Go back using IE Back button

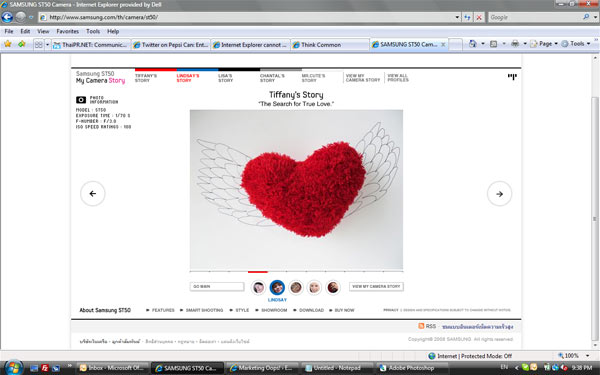pos(7,17)
